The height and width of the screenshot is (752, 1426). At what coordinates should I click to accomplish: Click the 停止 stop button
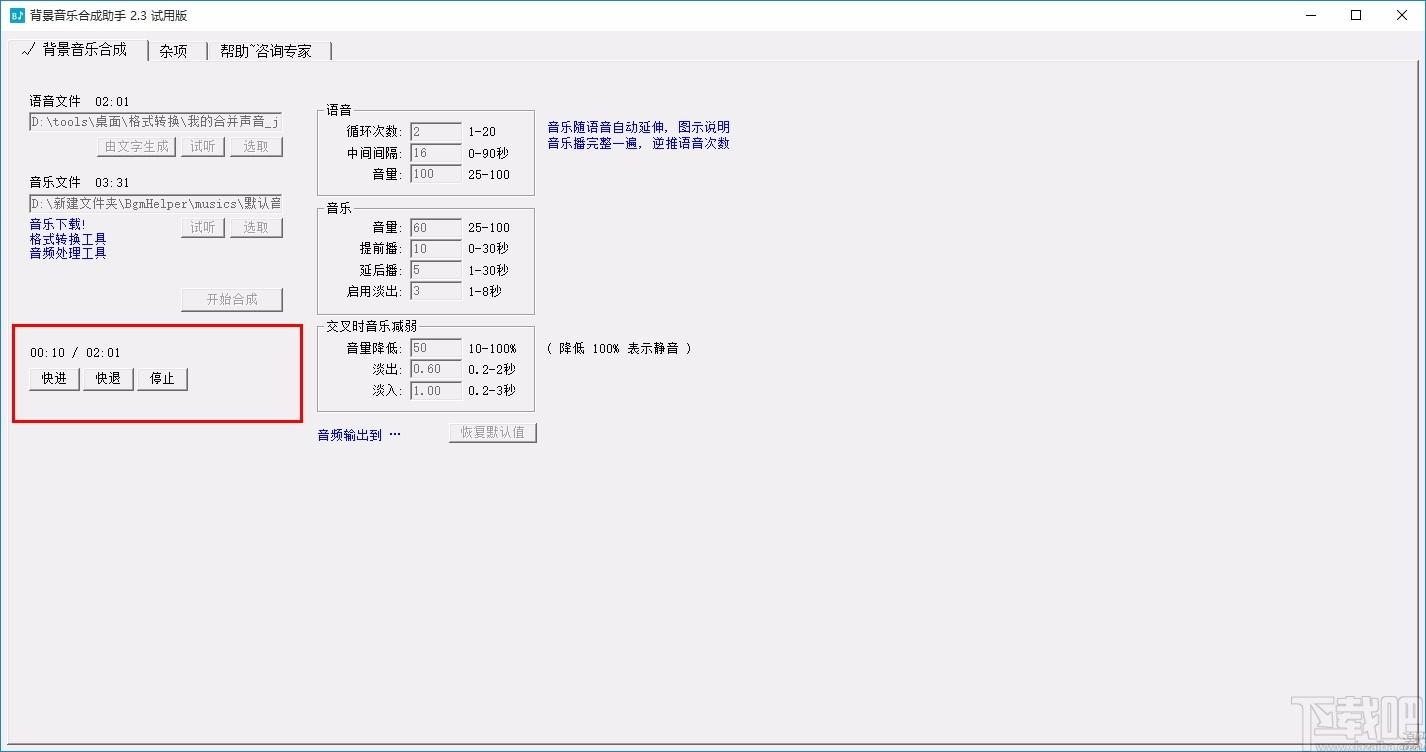(162, 379)
